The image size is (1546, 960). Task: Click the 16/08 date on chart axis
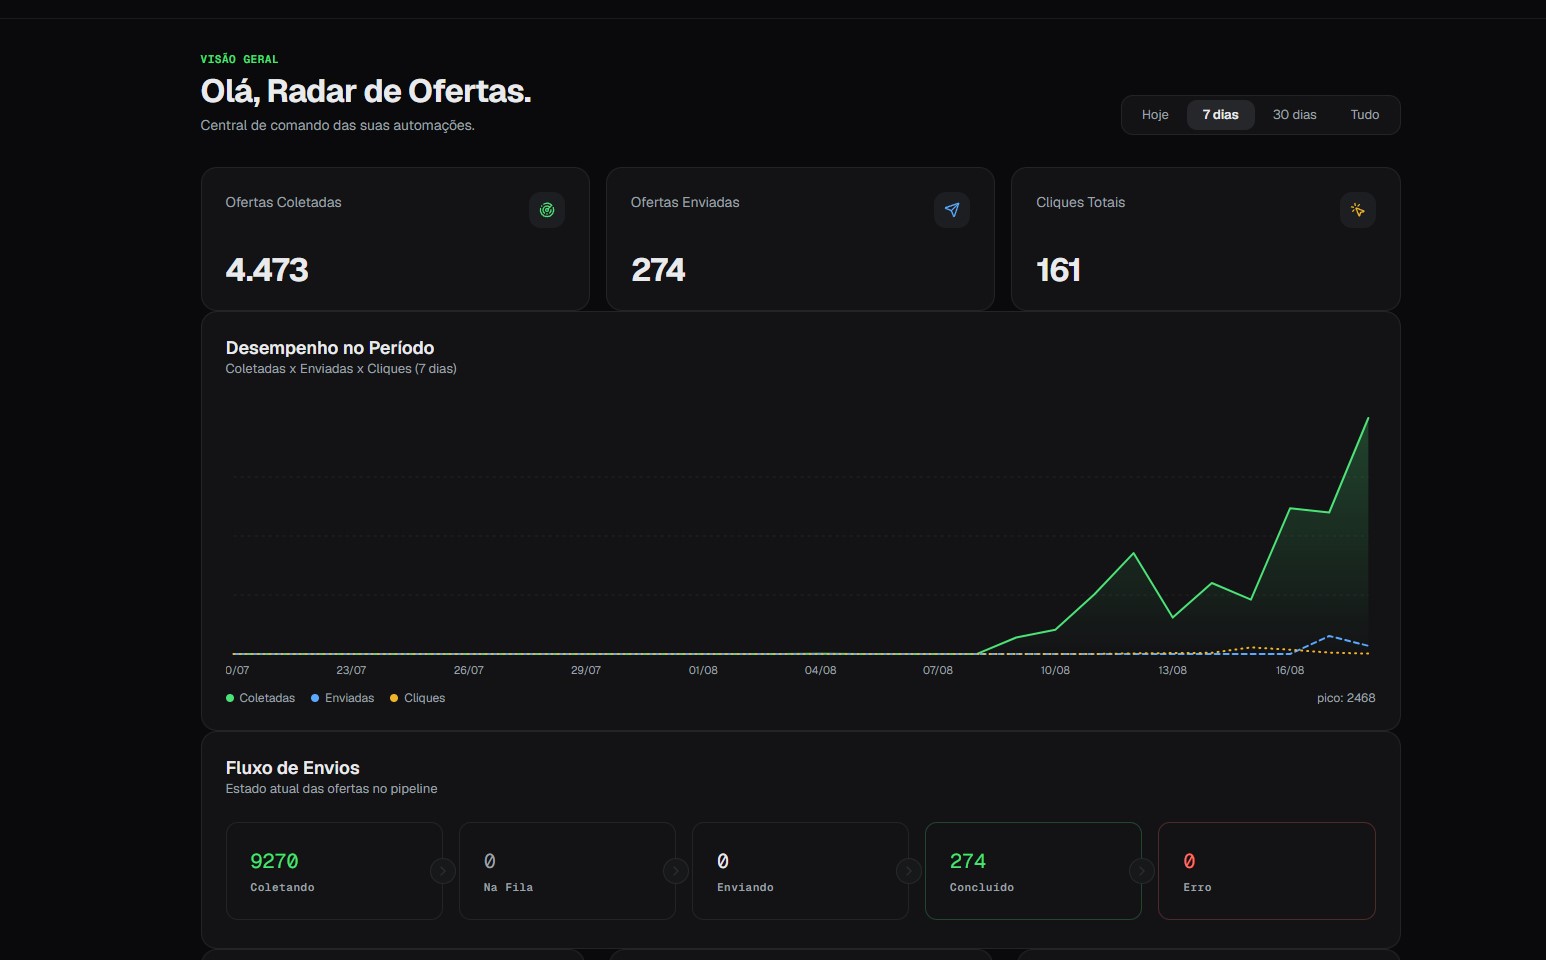click(1290, 670)
